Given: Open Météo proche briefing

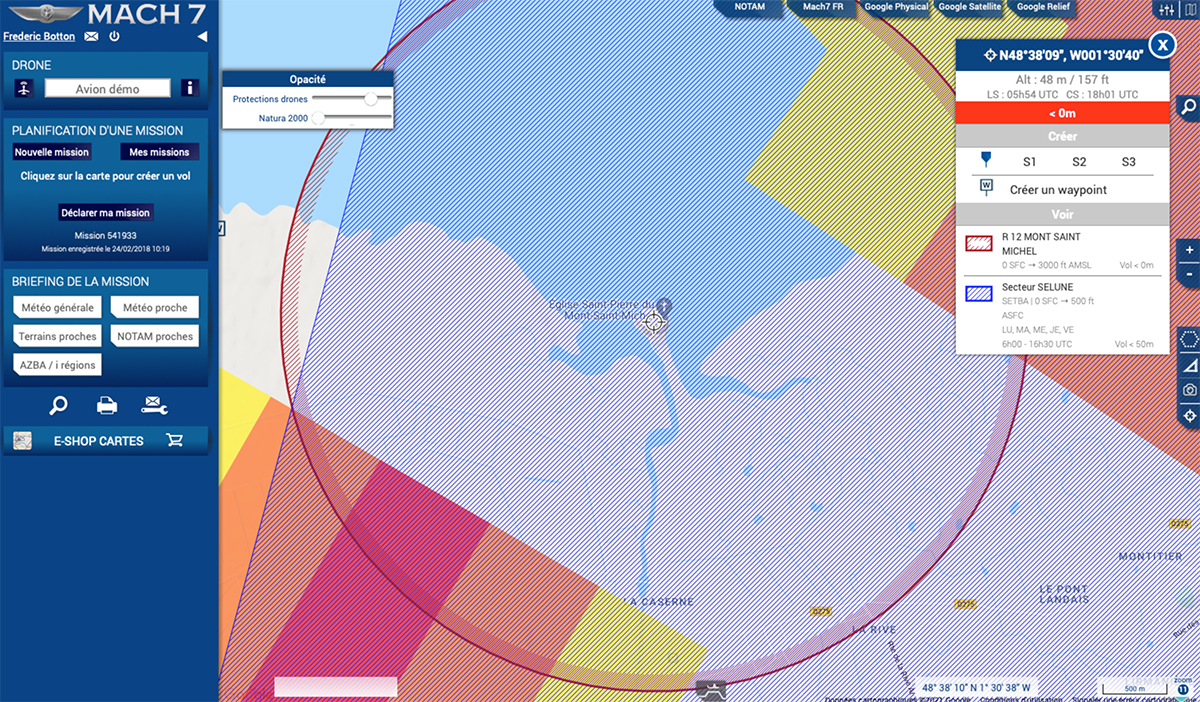Looking at the screenshot, I should (x=155, y=308).
